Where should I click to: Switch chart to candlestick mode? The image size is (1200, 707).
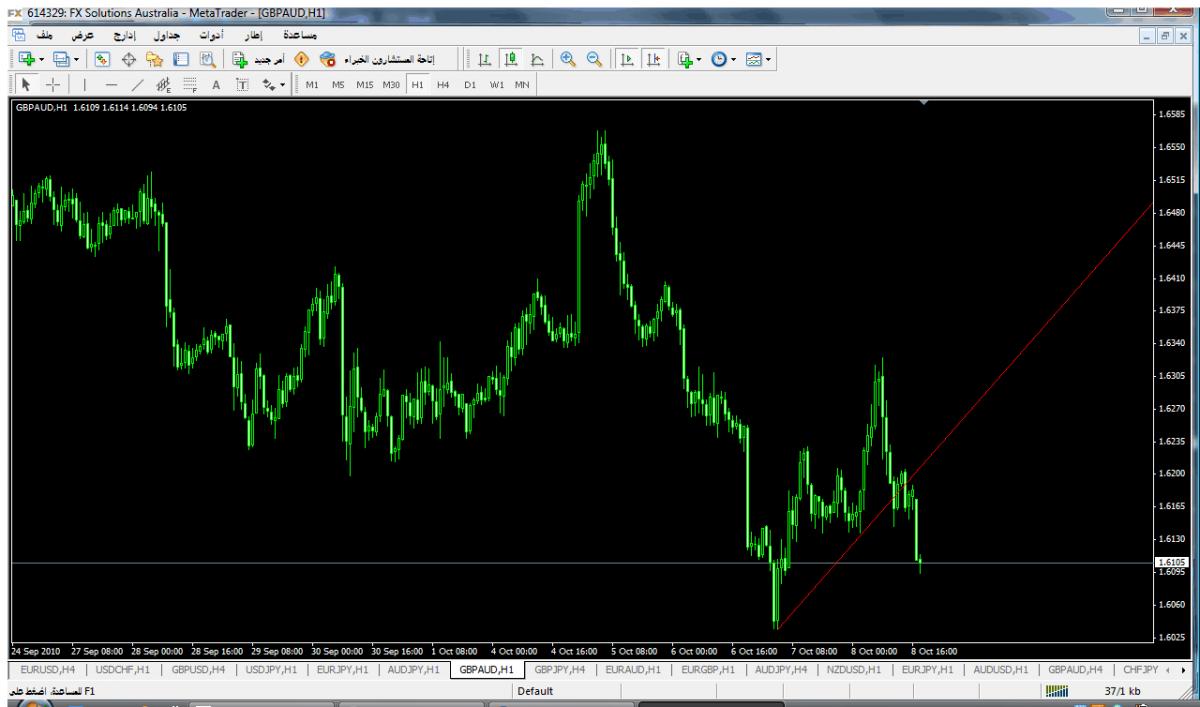coord(510,59)
